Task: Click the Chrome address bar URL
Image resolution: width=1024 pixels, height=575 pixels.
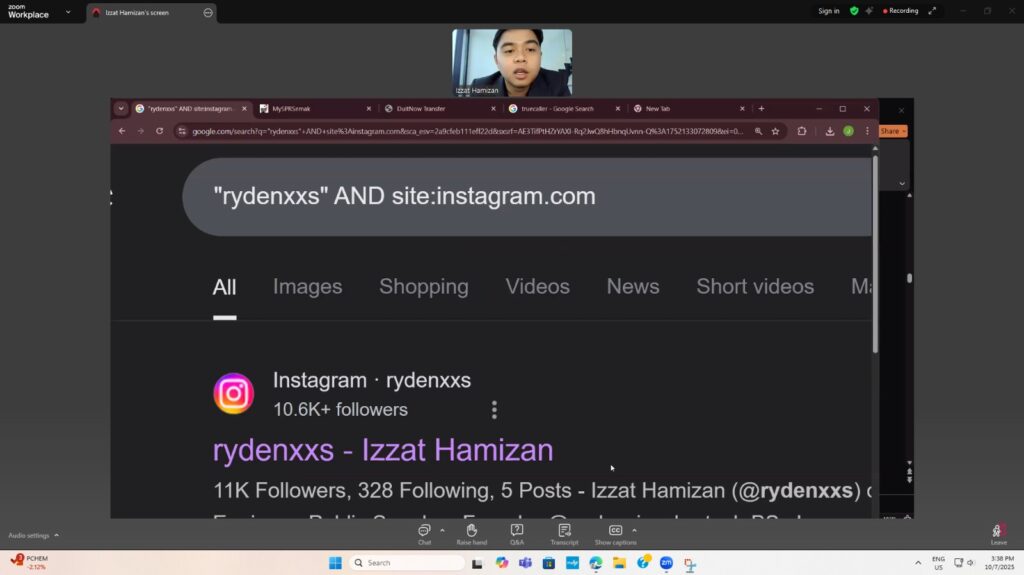Action: 467,131
